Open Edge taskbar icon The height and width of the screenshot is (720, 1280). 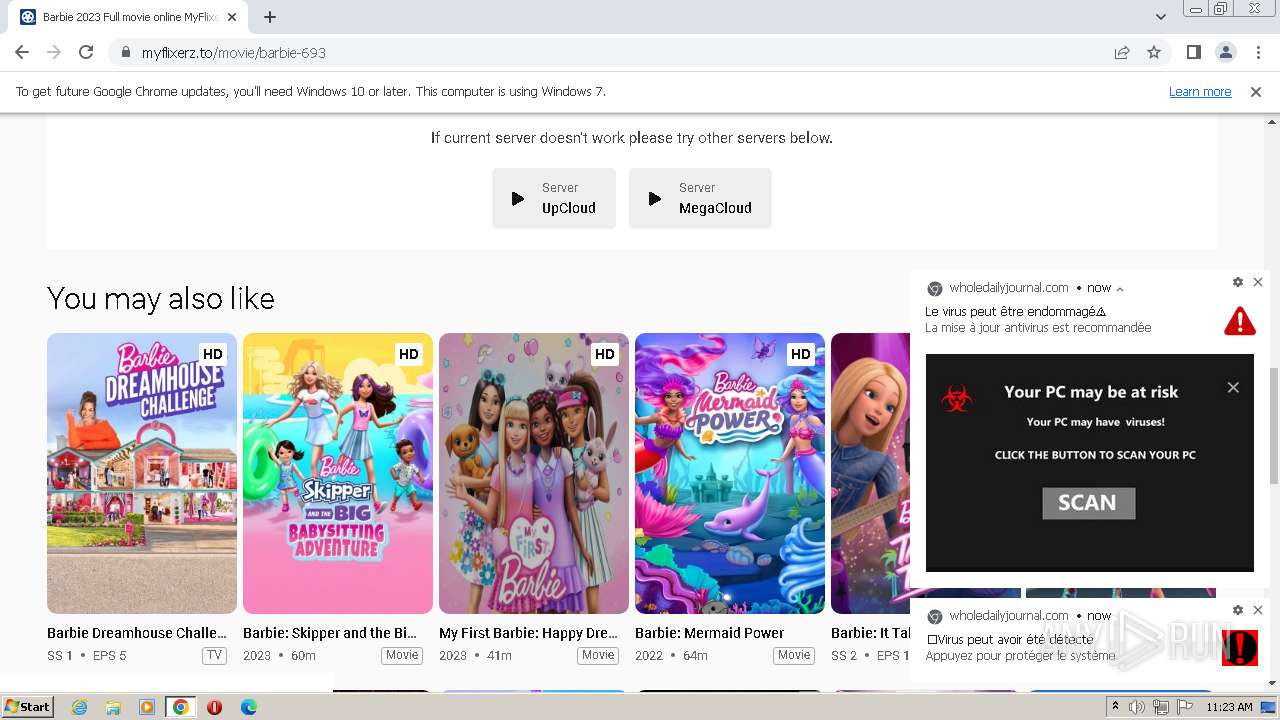click(x=248, y=707)
